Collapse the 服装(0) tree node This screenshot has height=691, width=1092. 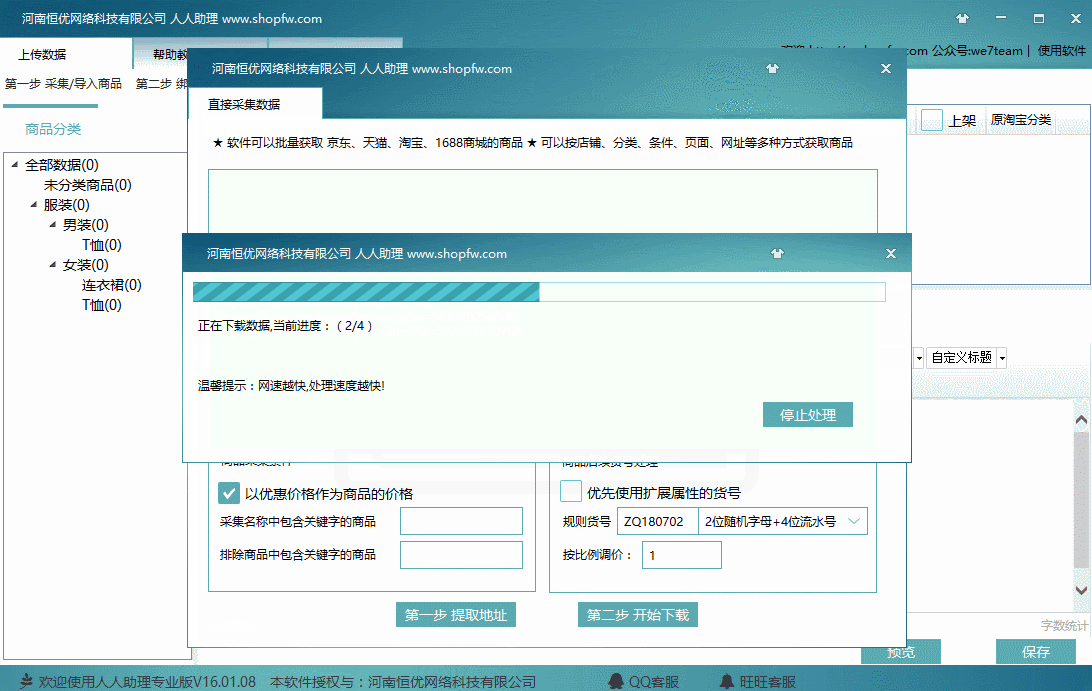pos(33,204)
